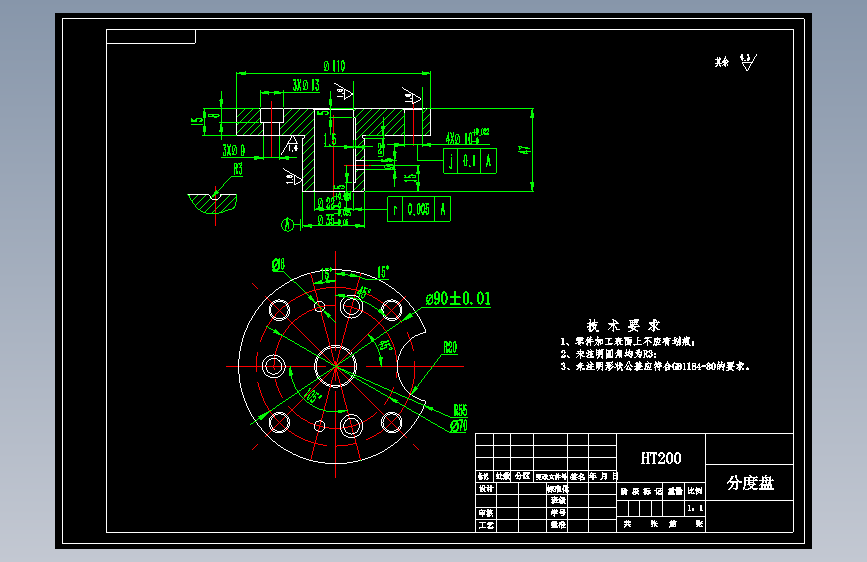
Task: Select the 4XØ10 hole dimension text
Action: (468, 136)
